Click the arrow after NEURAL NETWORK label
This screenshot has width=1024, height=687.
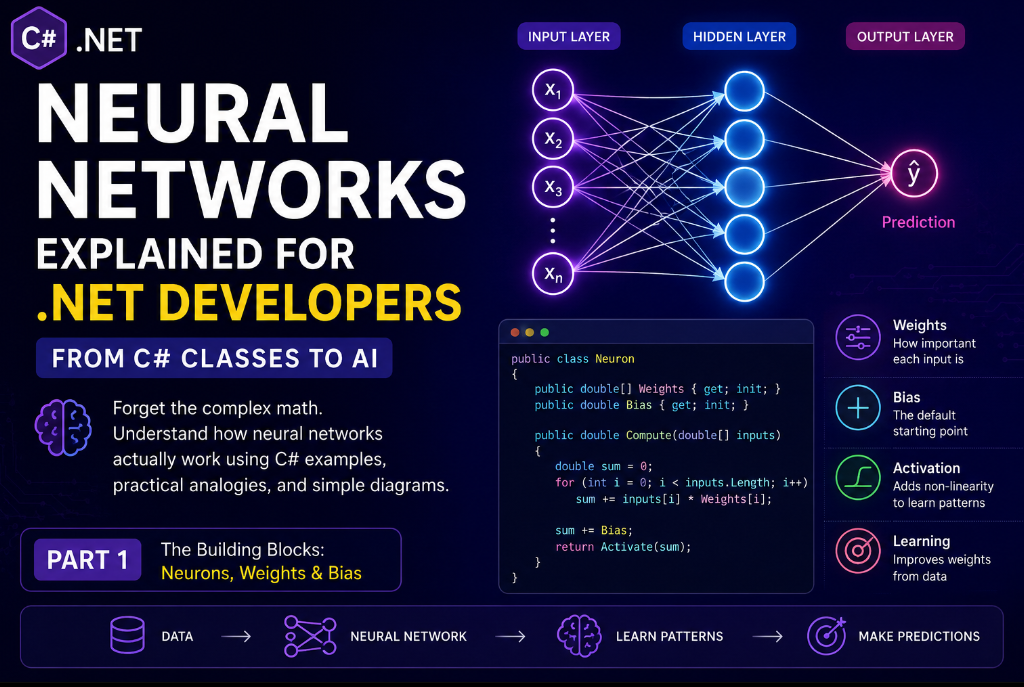(x=511, y=636)
